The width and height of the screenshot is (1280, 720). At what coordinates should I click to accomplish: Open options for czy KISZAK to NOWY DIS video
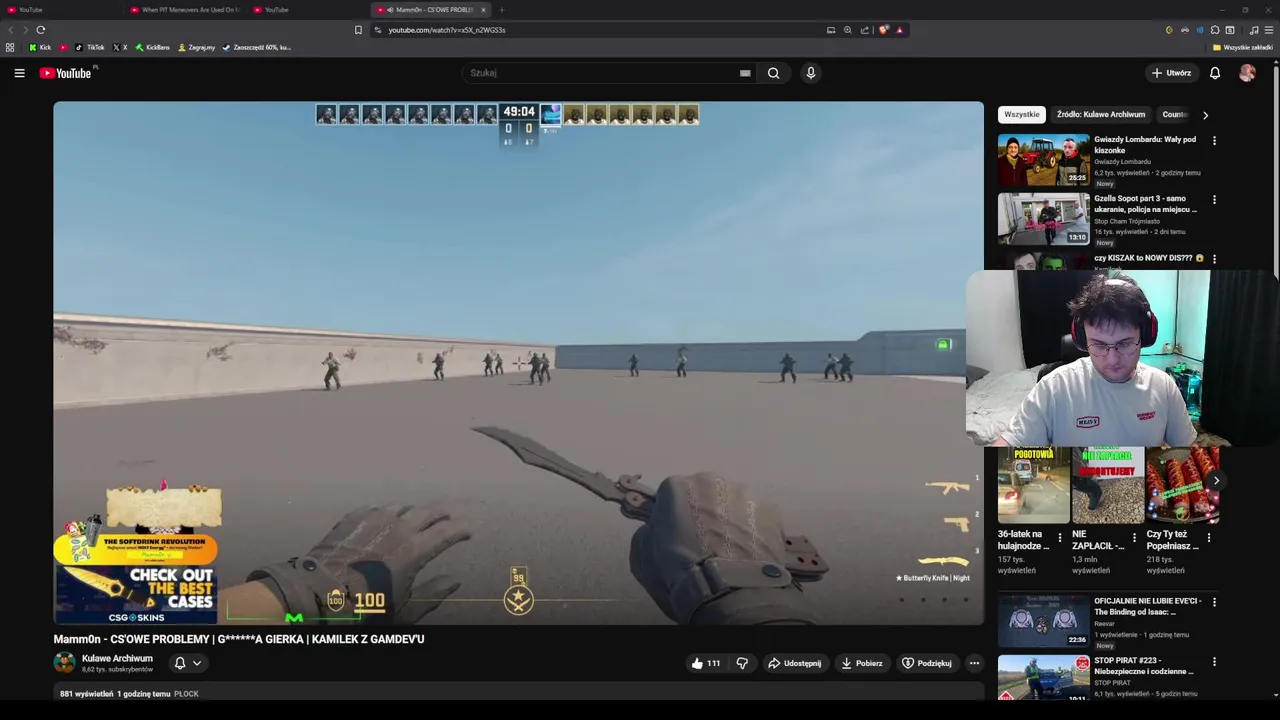pos(1214,259)
